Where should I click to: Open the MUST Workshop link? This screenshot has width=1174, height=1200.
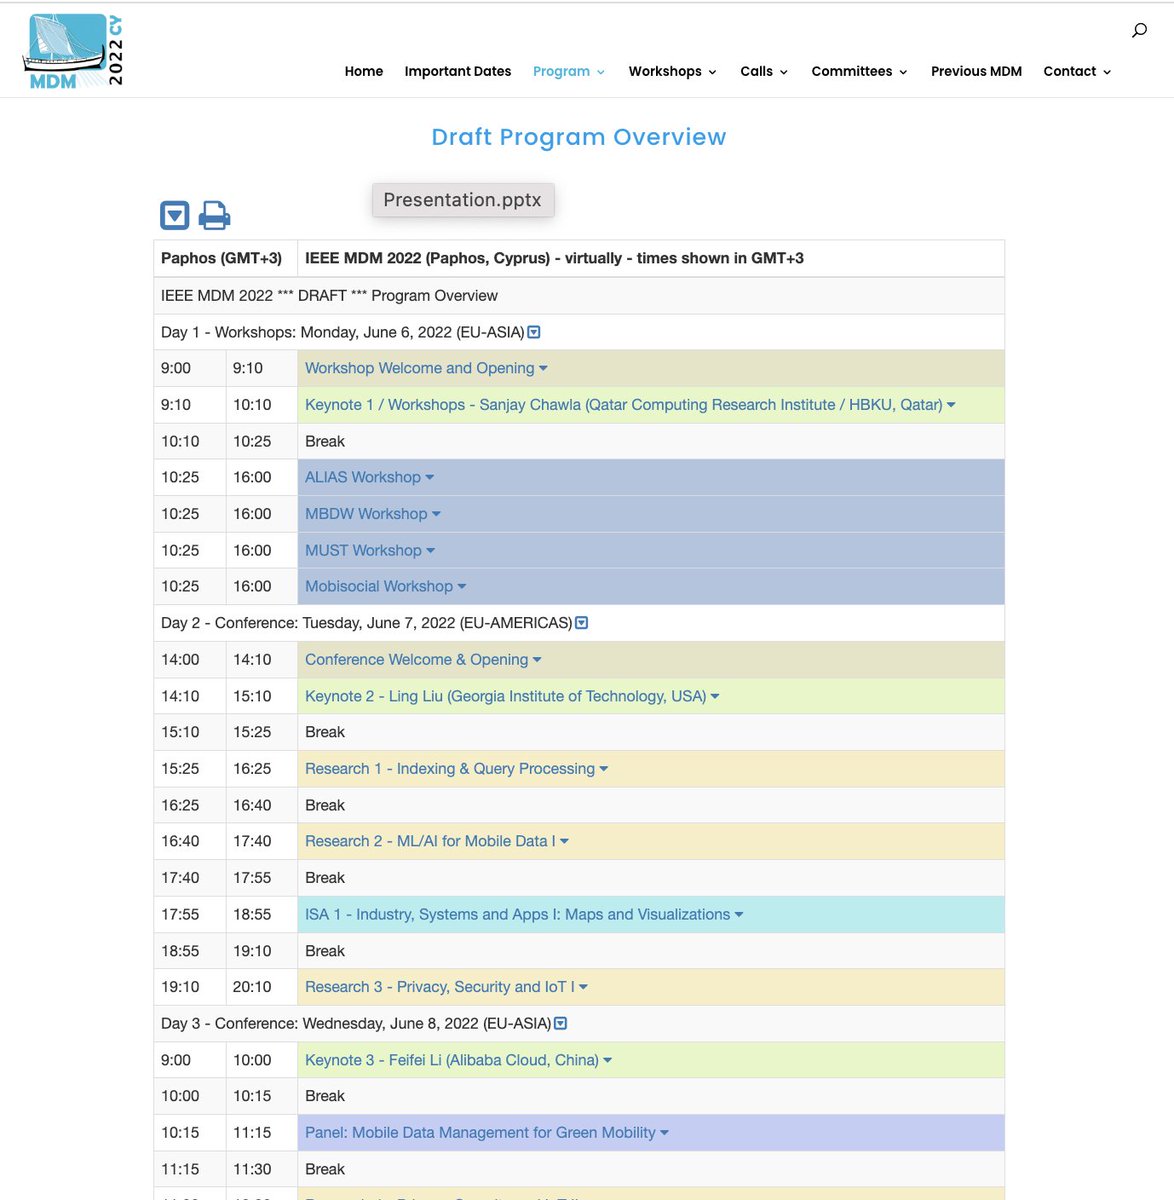363,550
